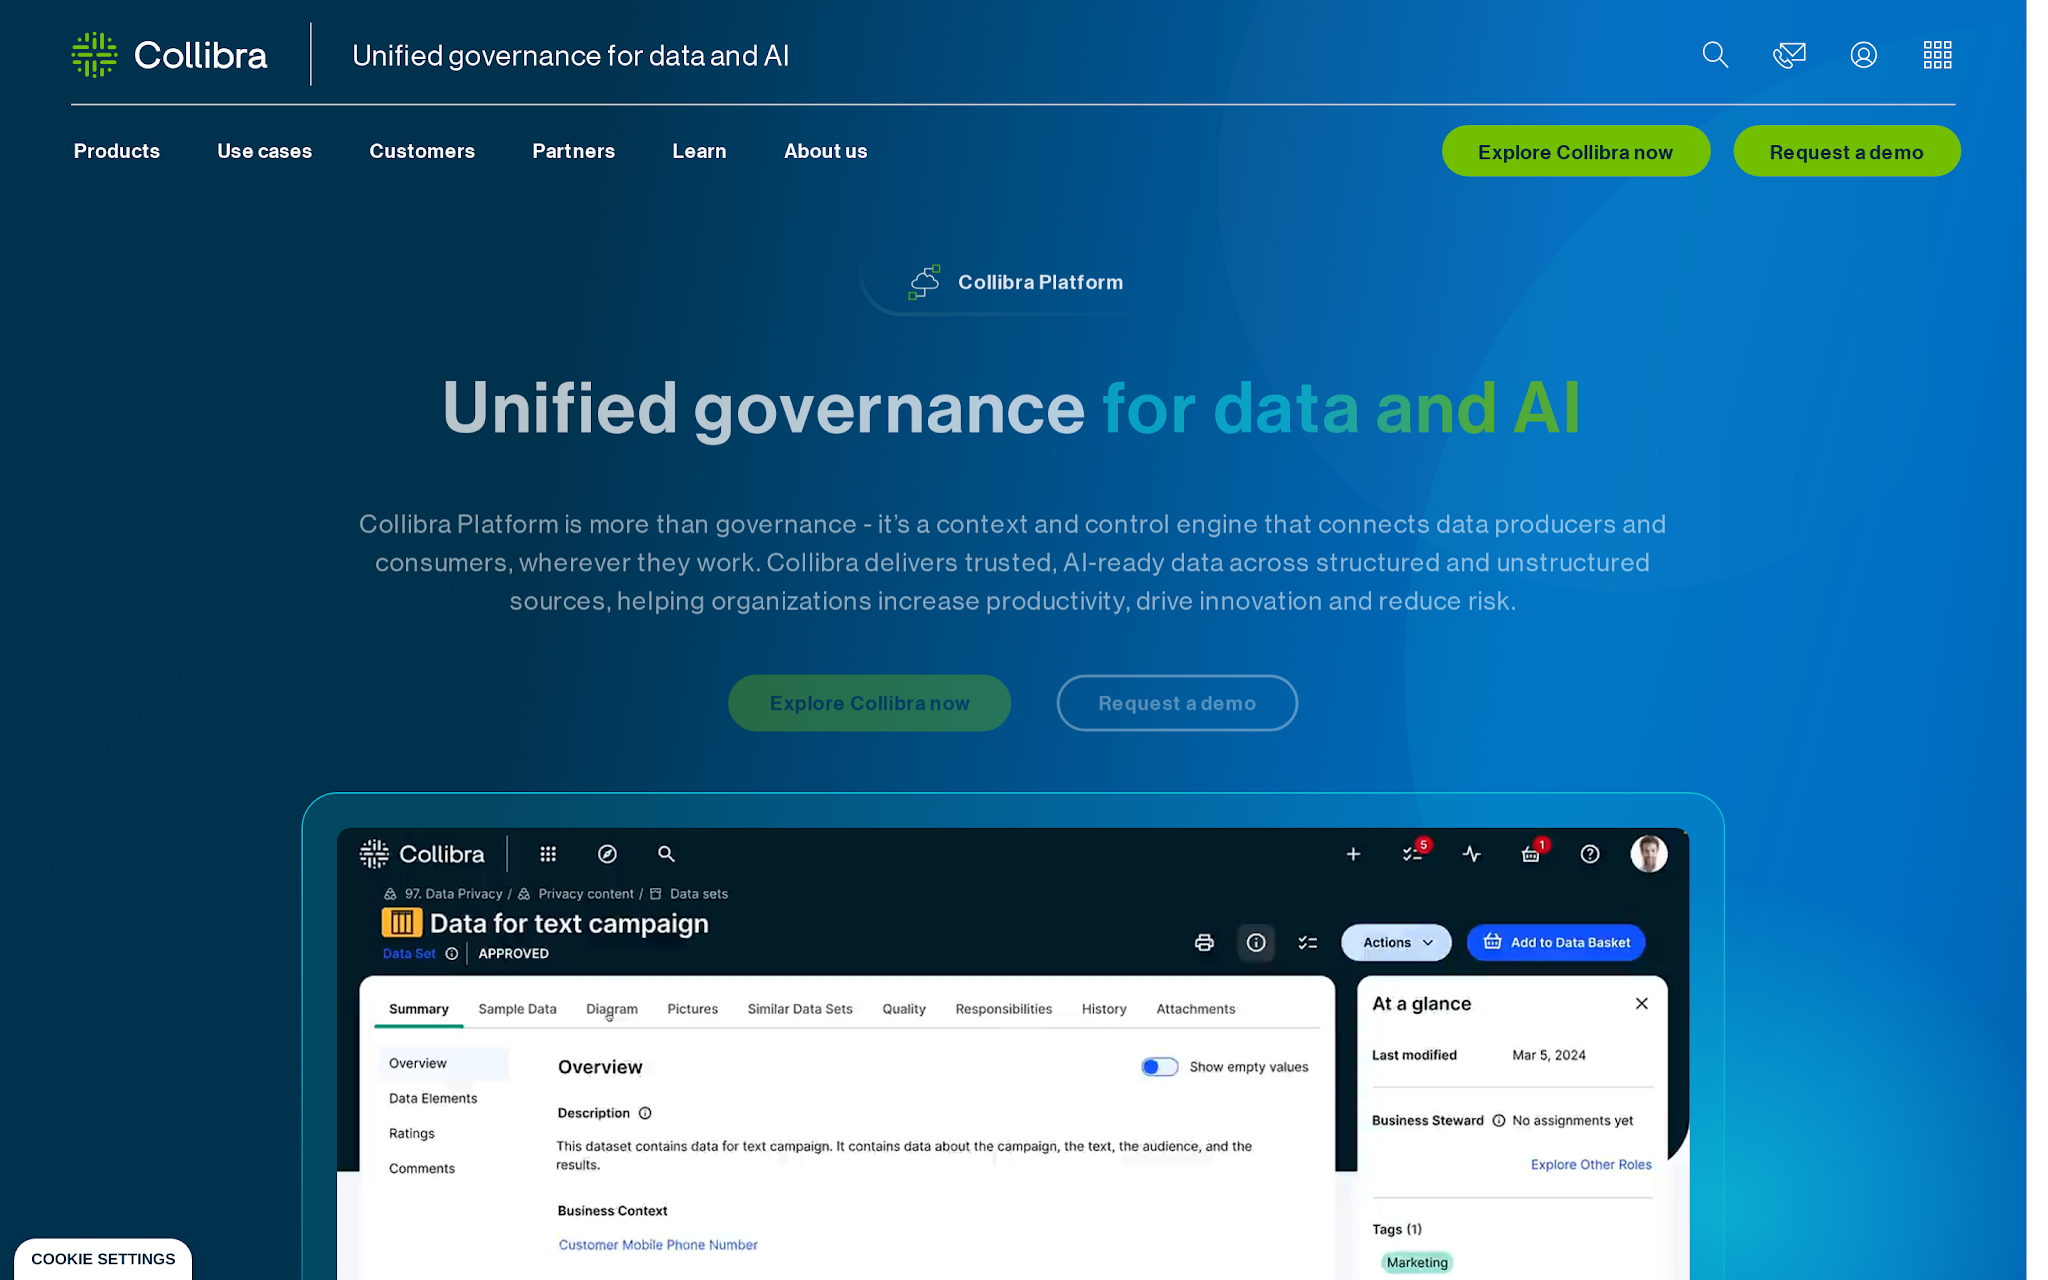Click info icon beside Business Steward

(1498, 1121)
